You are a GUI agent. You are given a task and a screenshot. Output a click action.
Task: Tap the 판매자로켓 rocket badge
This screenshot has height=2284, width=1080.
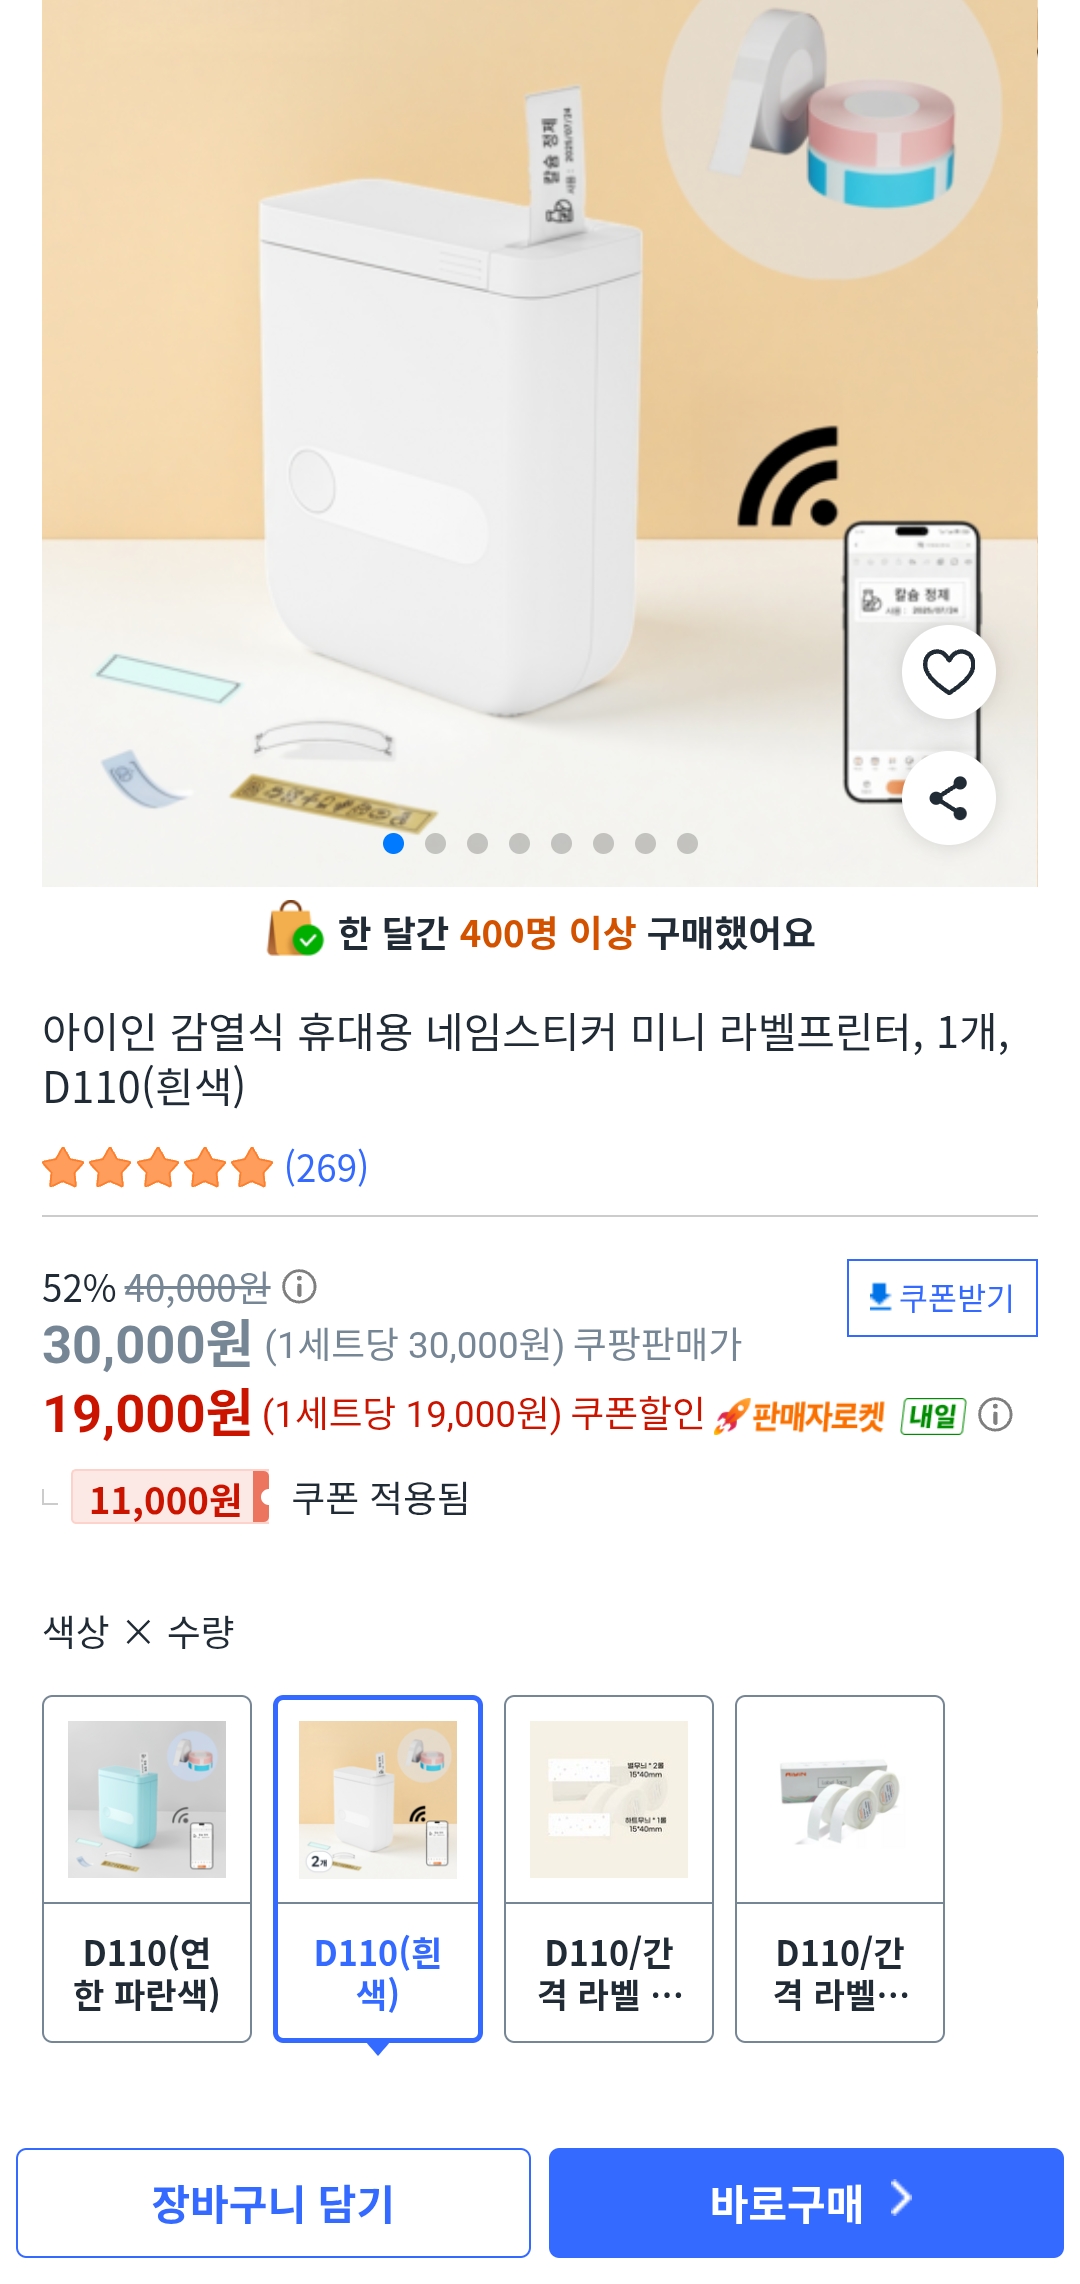[800, 1416]
